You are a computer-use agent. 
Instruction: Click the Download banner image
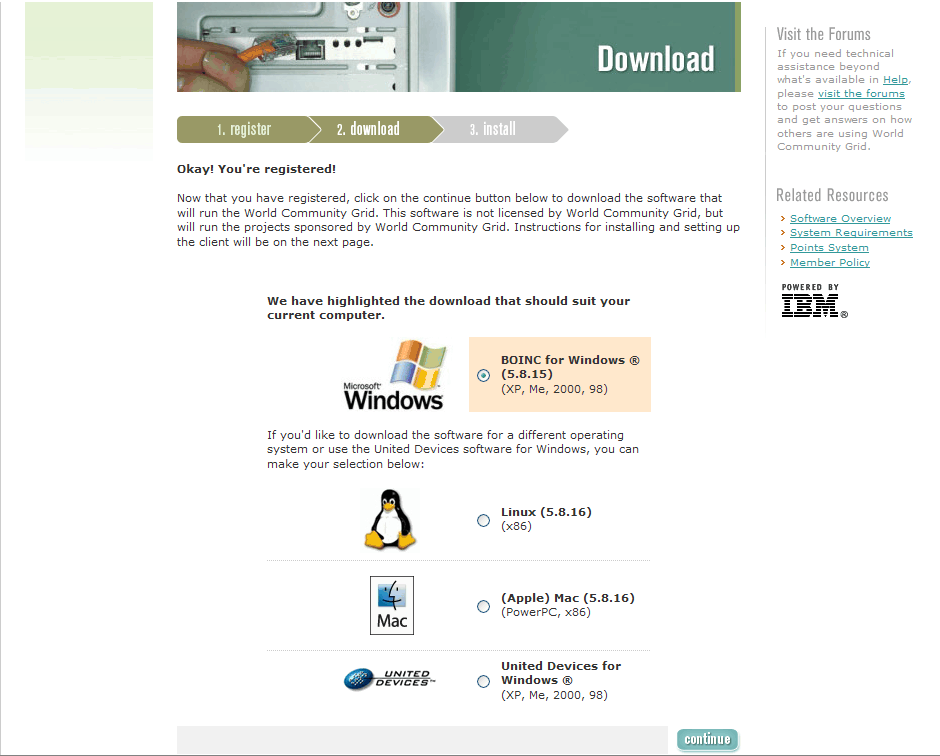(x=459, y=47)
